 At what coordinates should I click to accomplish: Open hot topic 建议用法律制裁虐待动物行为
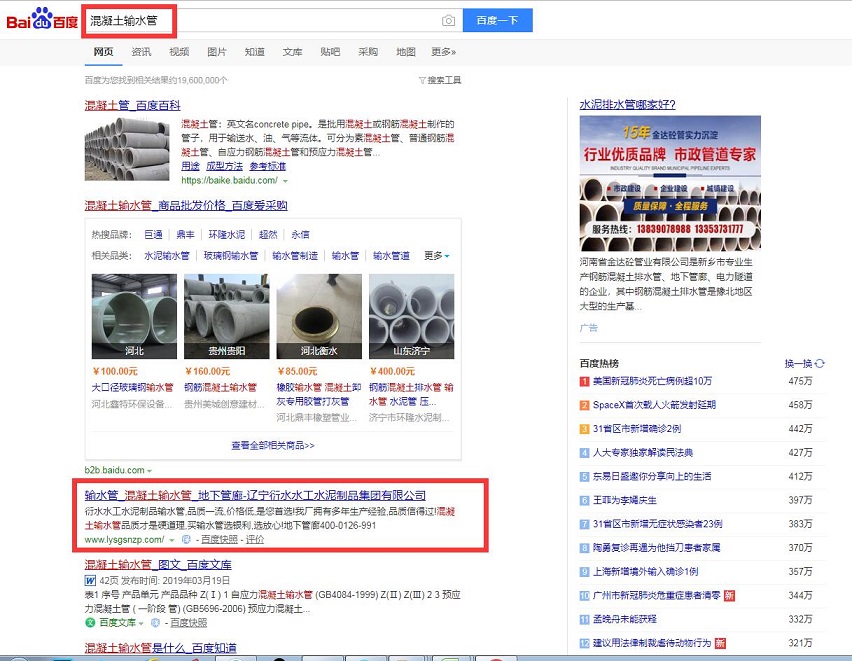[x=651, y=643]
